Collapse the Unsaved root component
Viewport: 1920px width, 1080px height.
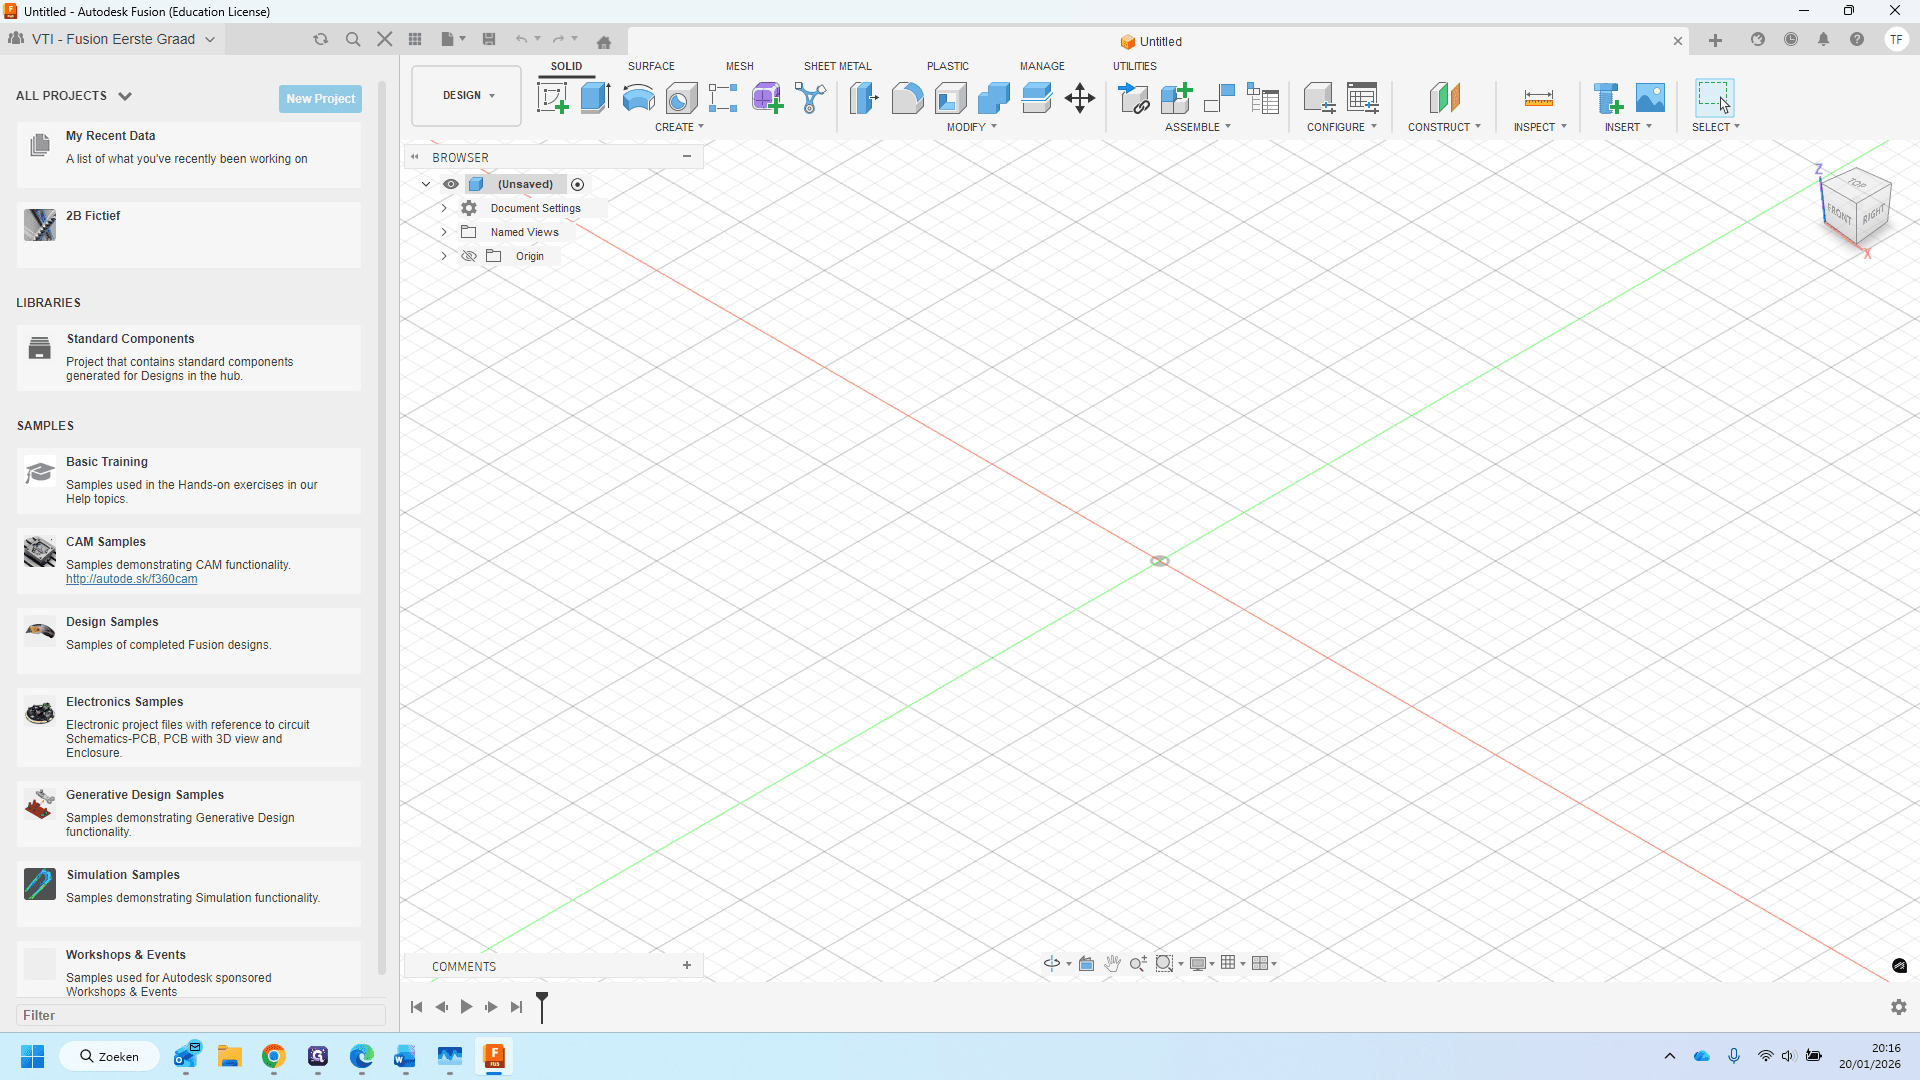(426, 184)
